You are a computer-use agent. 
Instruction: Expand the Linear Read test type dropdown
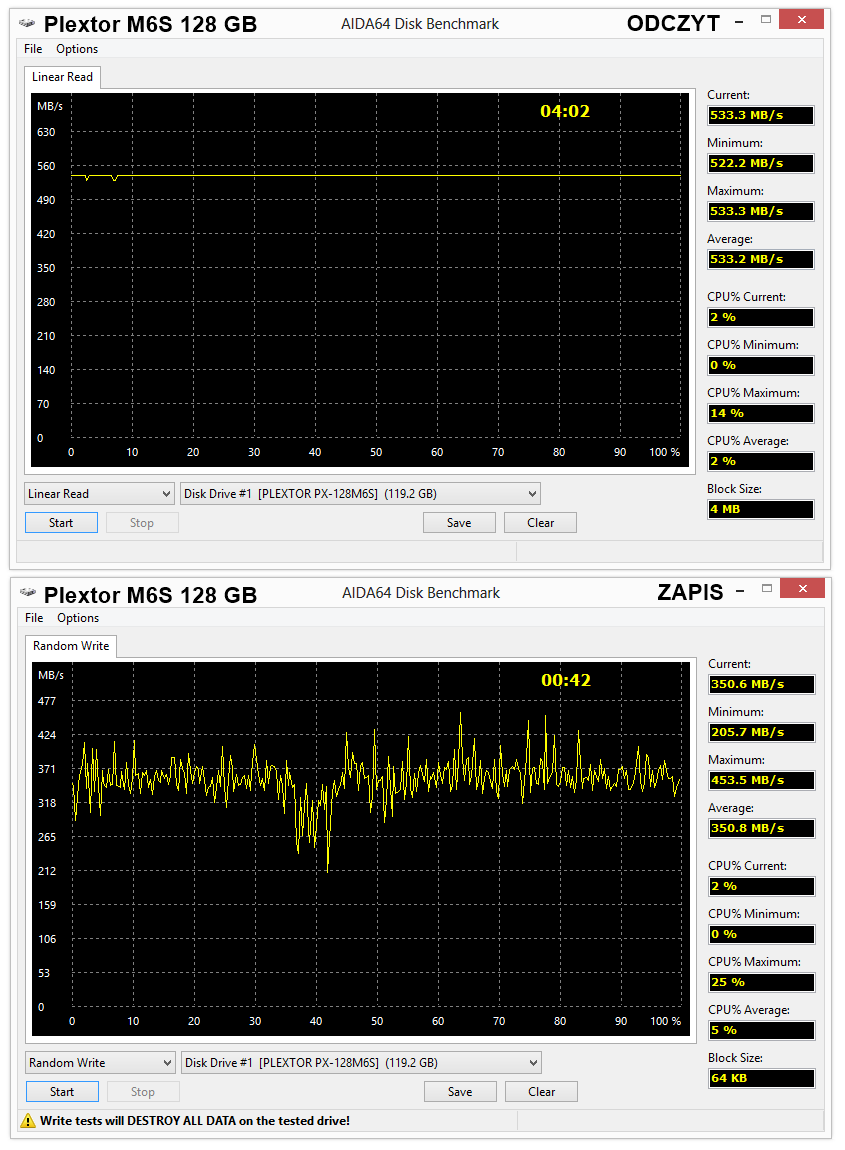99,494
